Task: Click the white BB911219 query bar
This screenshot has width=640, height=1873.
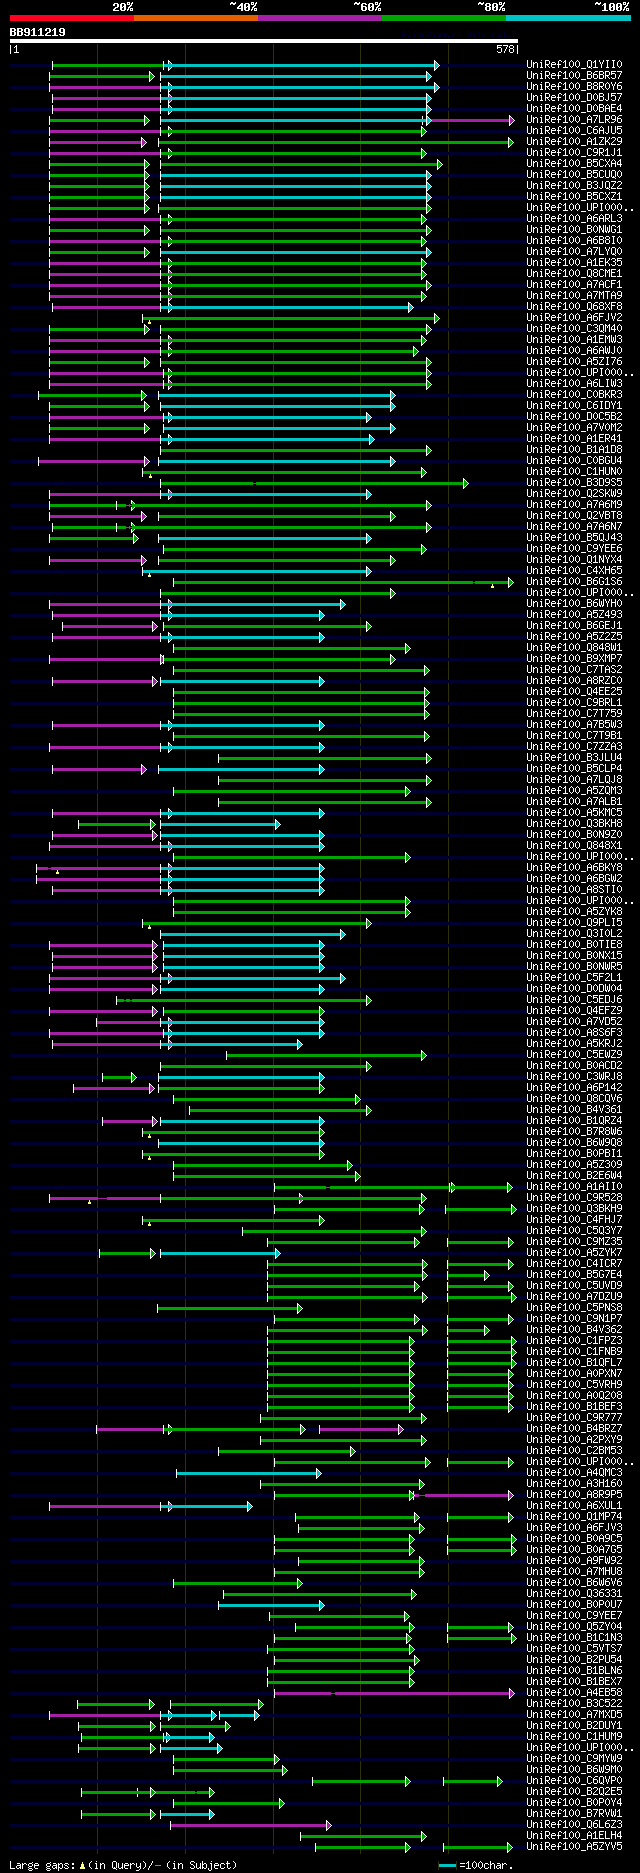Action: [x=264, y=41]
